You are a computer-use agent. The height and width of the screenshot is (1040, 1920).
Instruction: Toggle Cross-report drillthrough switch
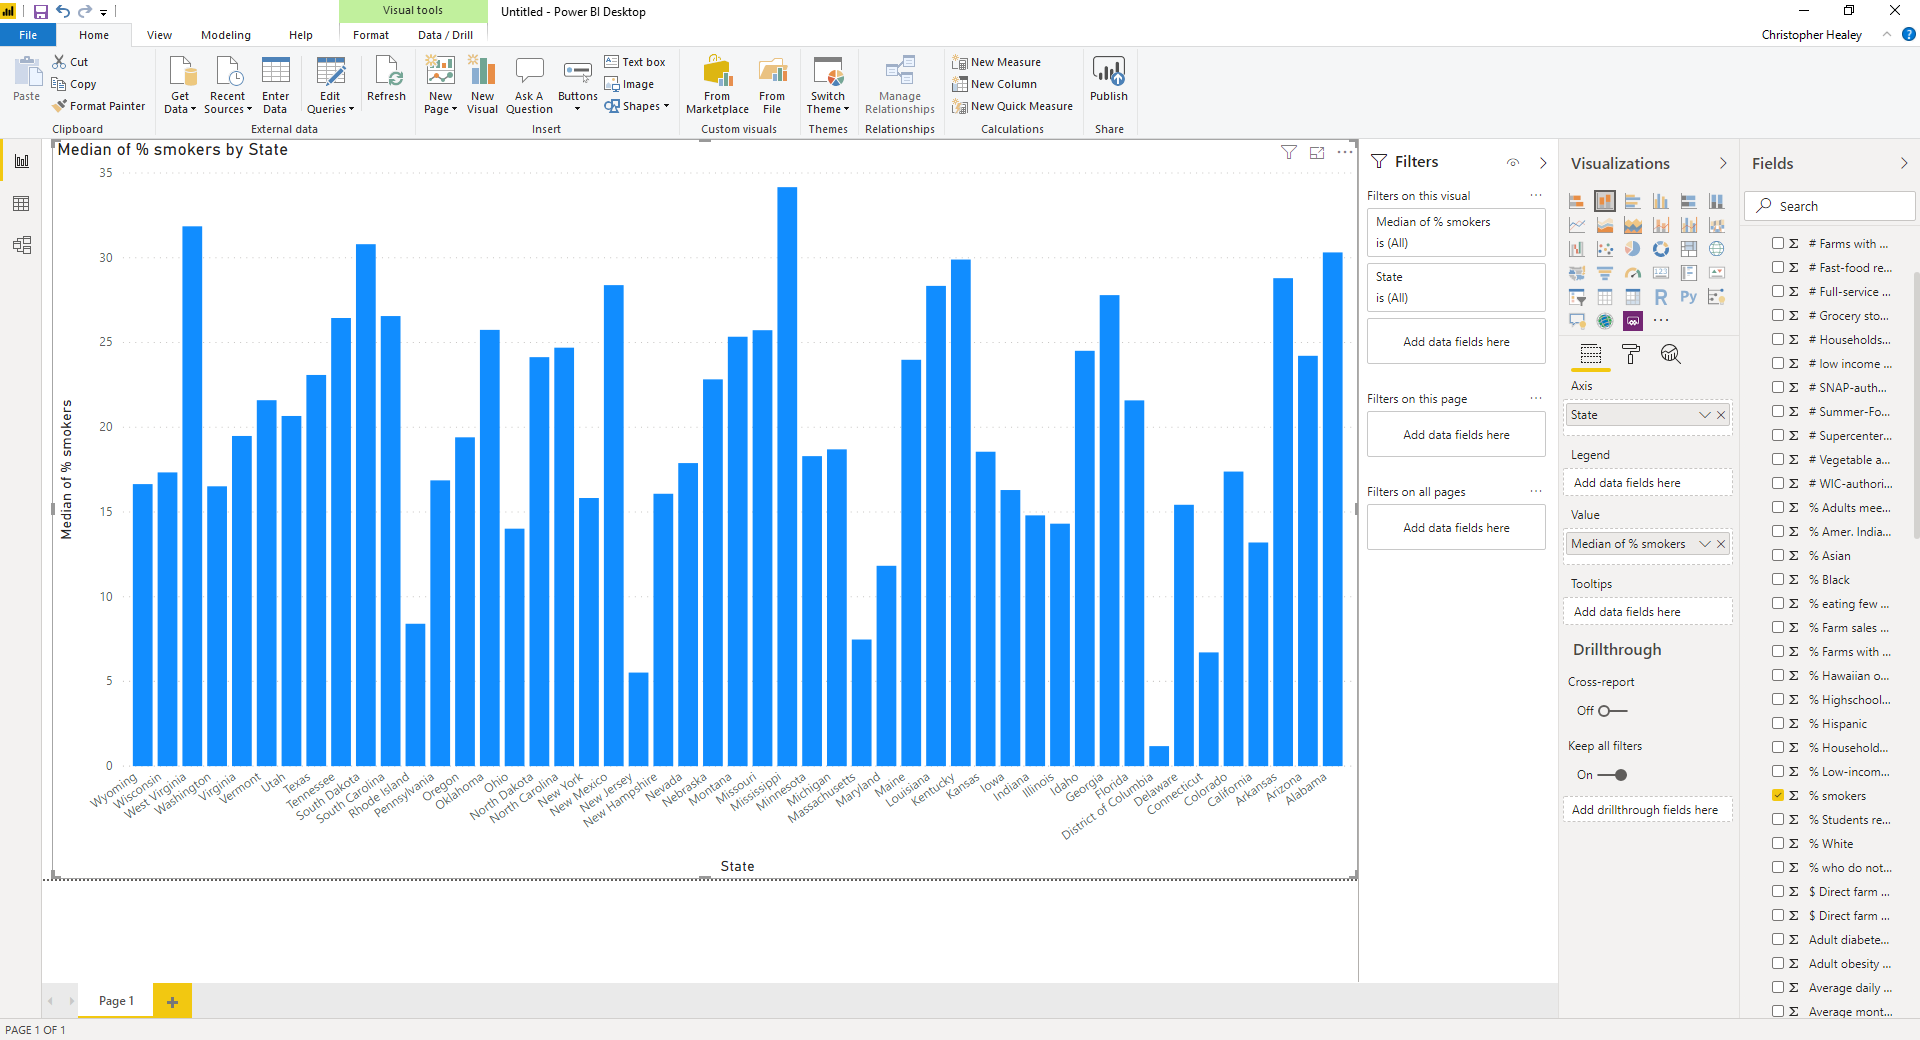1611,711
